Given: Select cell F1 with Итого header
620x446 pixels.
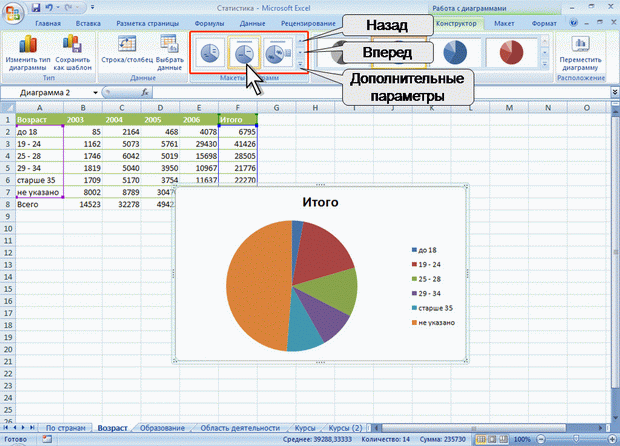Looking at the screenshot, I should click(237, 119).
